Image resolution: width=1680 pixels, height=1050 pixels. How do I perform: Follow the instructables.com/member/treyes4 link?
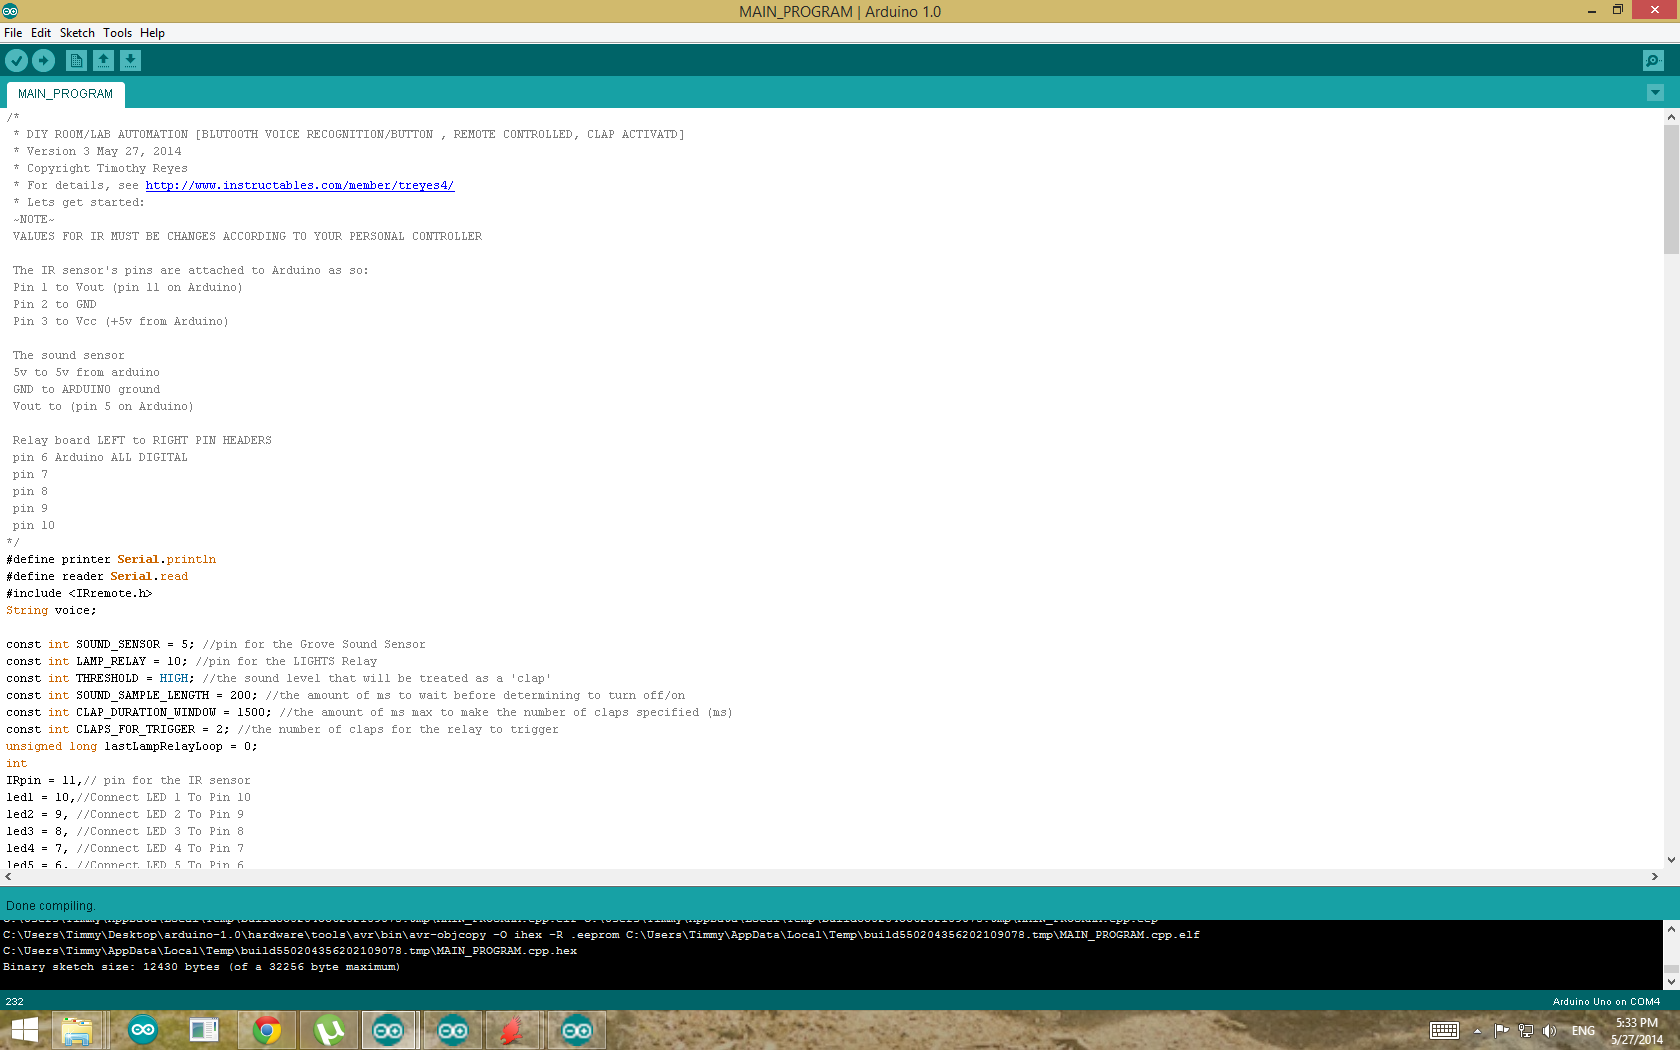point(300,185)
